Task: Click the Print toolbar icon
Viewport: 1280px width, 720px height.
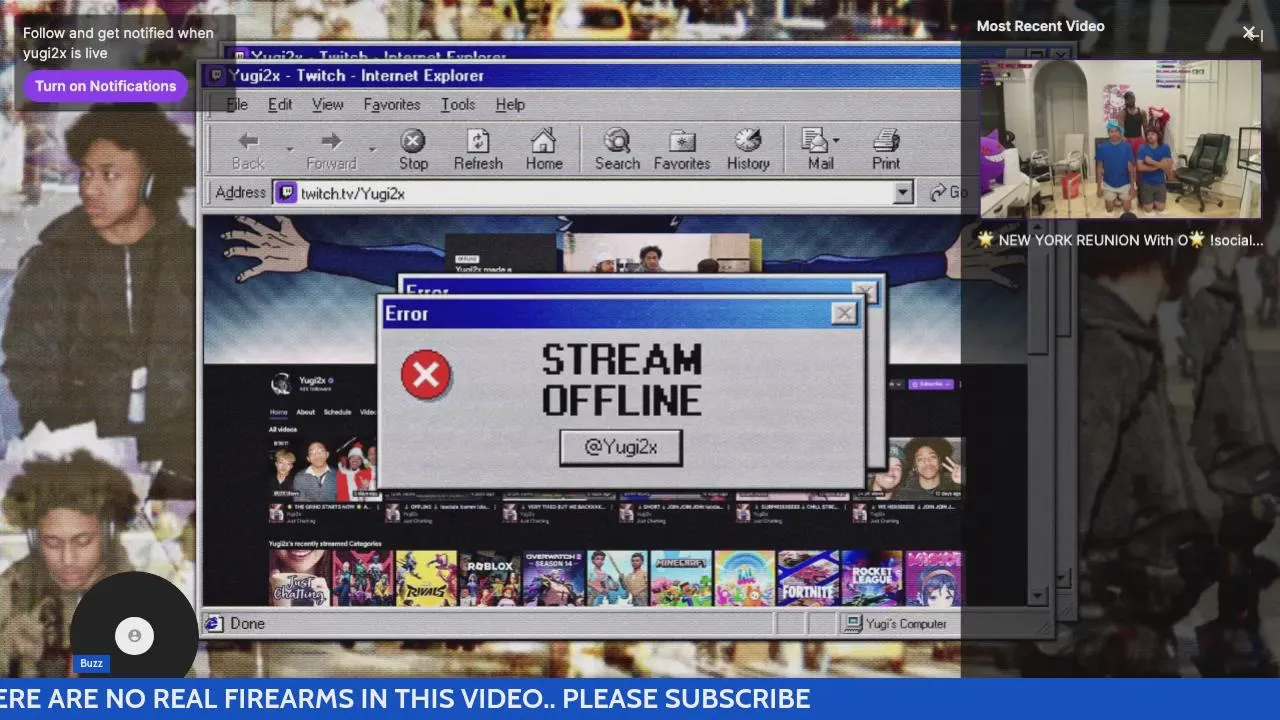Action: coord(886,141)
